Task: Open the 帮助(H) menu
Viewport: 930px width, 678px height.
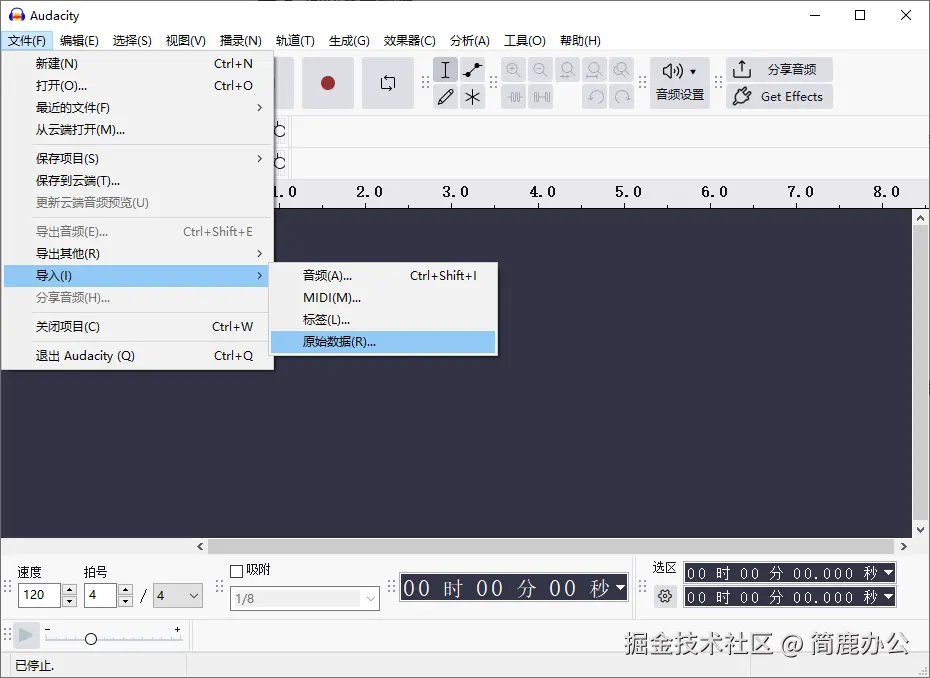Action: tap(580, 40)
